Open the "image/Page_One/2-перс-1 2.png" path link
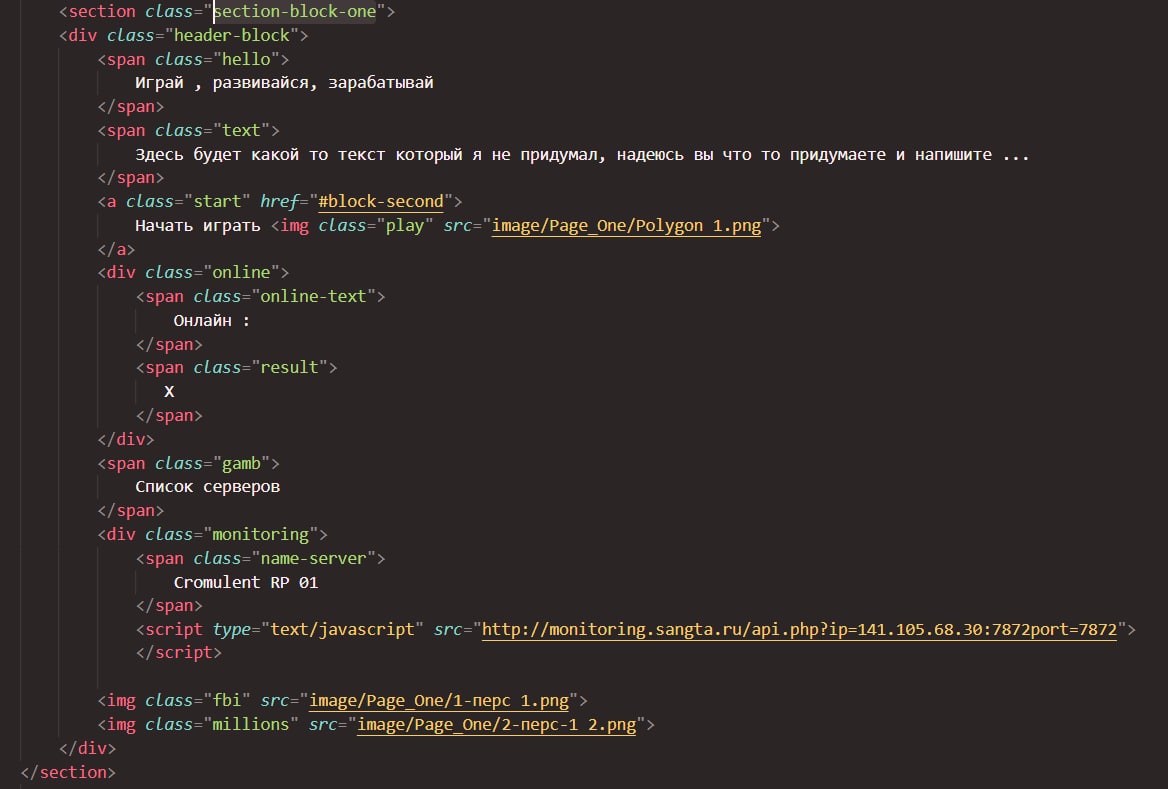Image resolution: width=1168 pixels, height=789 pixels. coord(497,725)
